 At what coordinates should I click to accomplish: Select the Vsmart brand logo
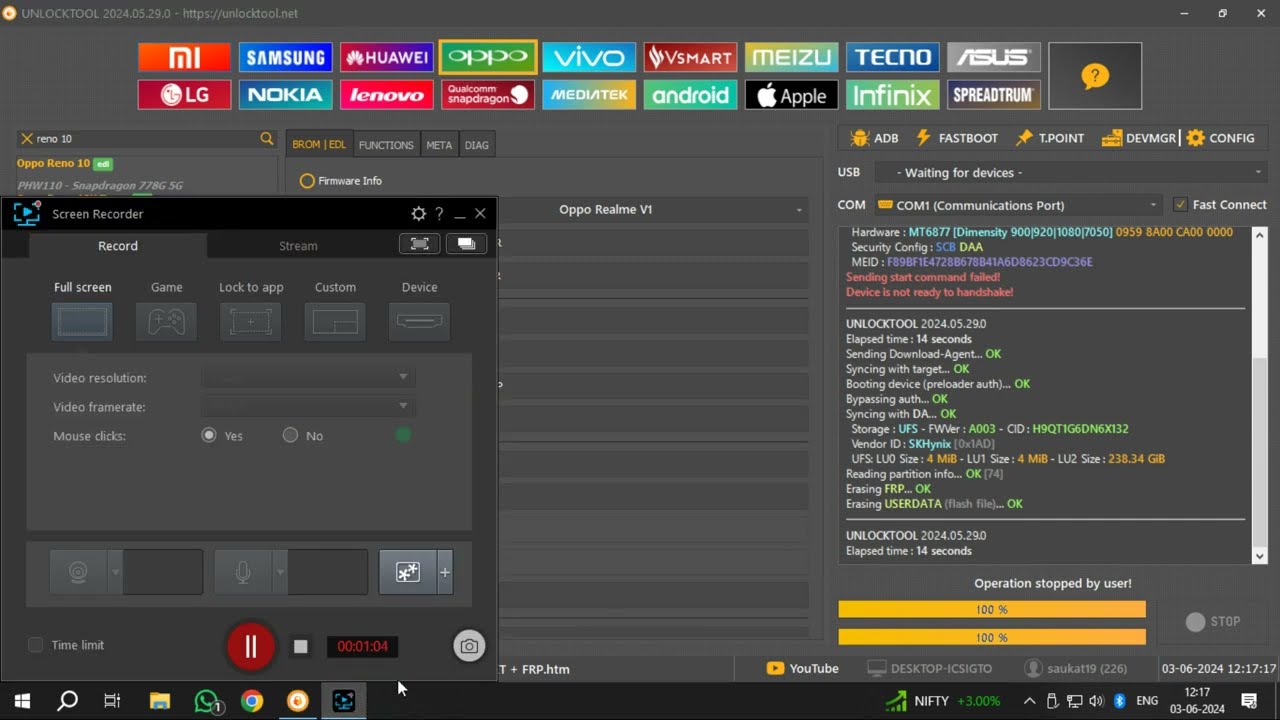click(690, 57)
